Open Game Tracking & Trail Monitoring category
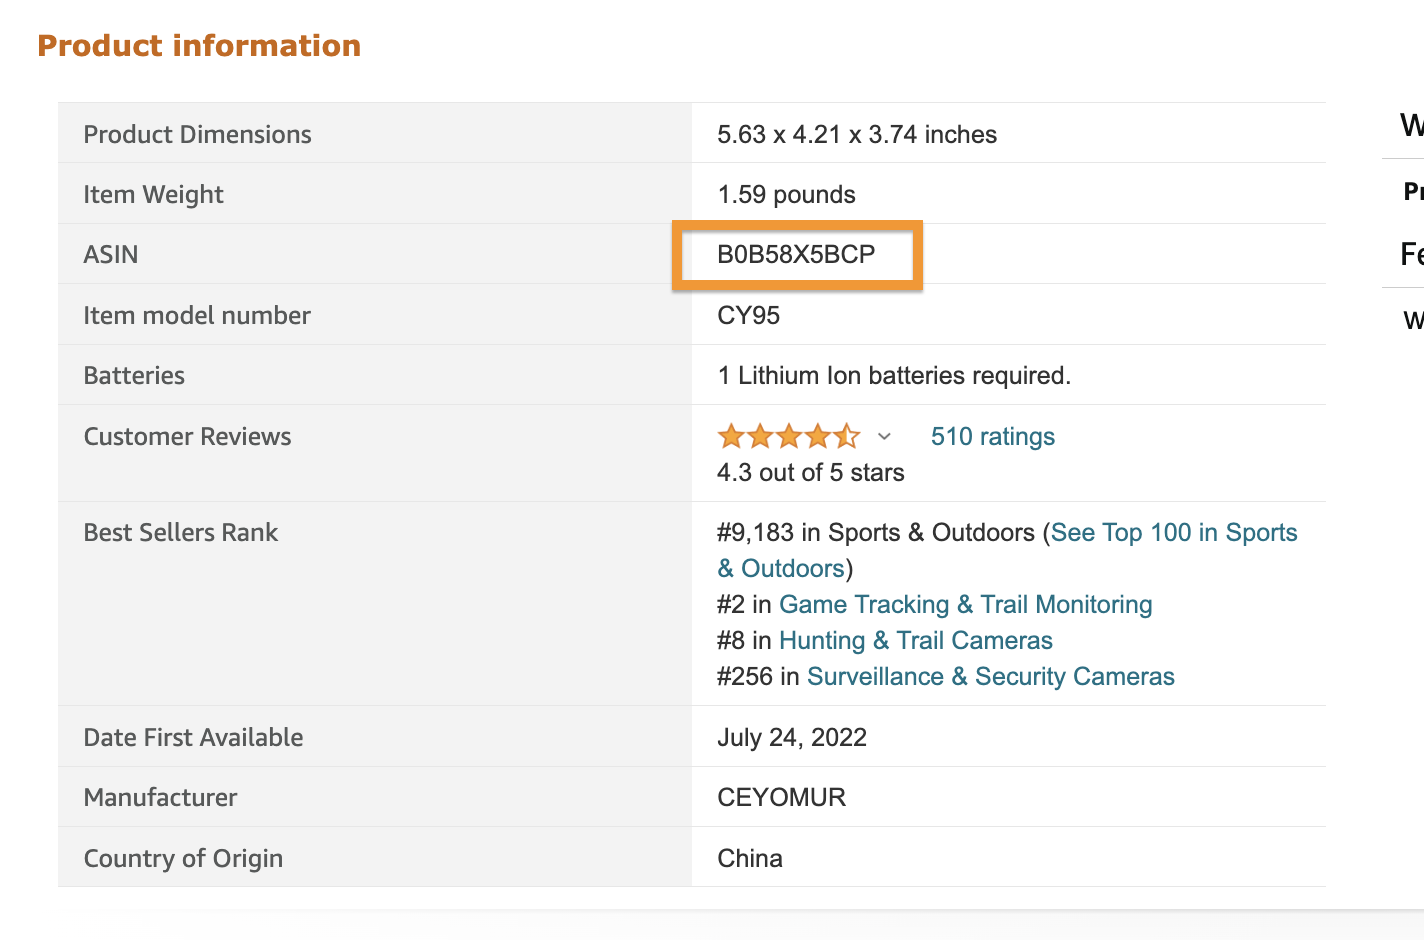The image size is (1424, 940). coord(966,604)
